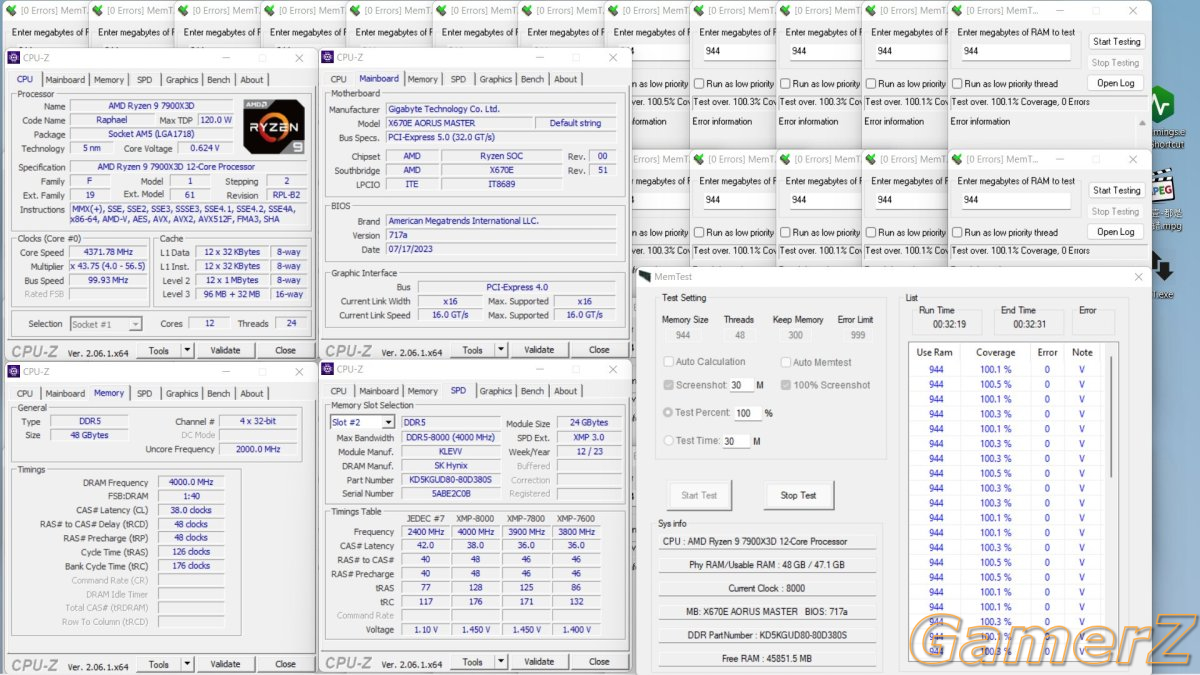Switch to Mainboard tab in the CPU window
1200x675 pixels.
[x=65, y=80]
